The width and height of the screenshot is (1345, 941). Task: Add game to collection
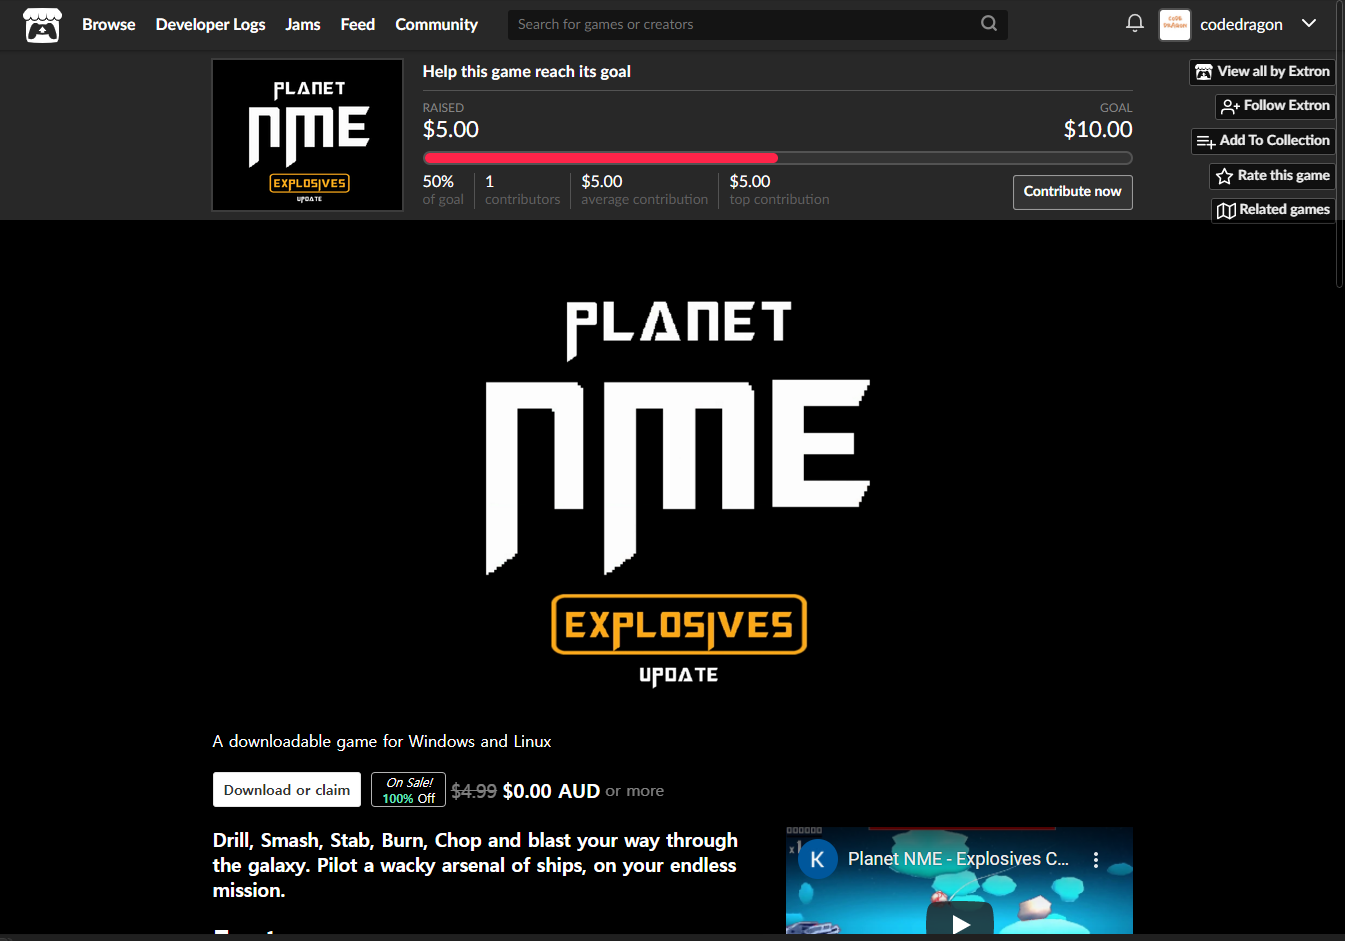click(x=1264, y=141)
